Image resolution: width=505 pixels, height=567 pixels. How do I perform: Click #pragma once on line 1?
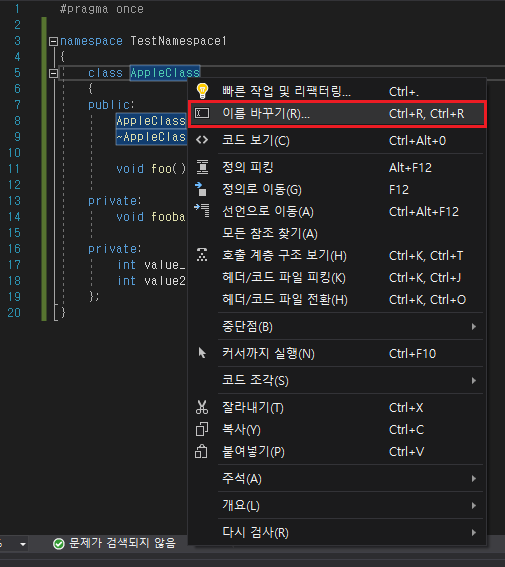click(x=102, y=9)
